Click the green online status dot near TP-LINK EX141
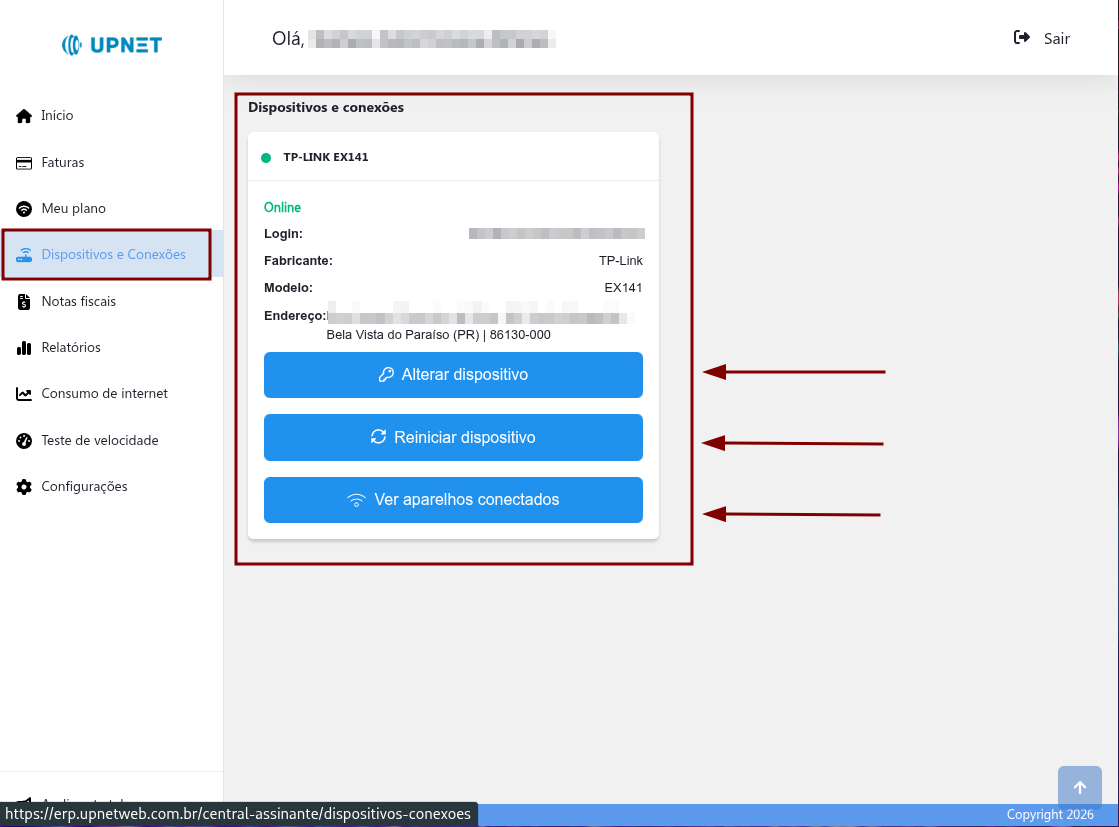This screenshot has width=1119, height=827. pyautogui.click(x=265, y=157)
